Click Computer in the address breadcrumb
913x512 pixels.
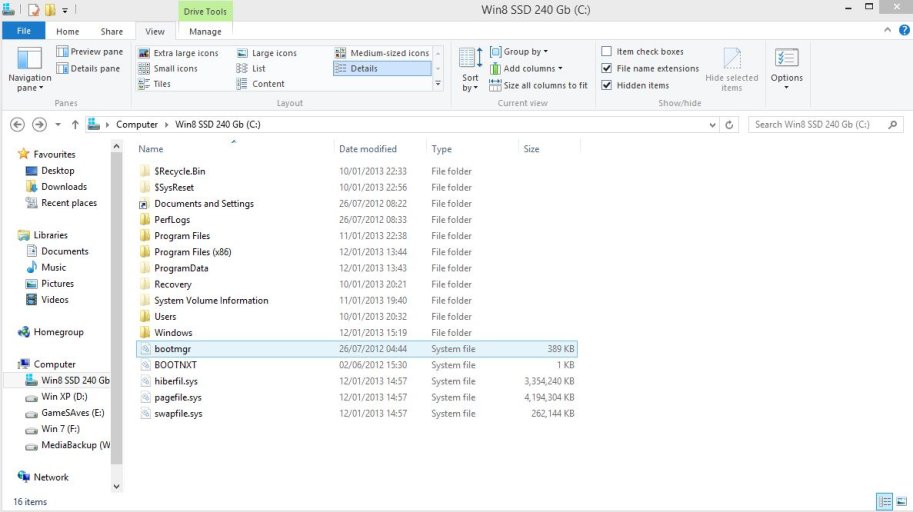[x=137, y=125]
